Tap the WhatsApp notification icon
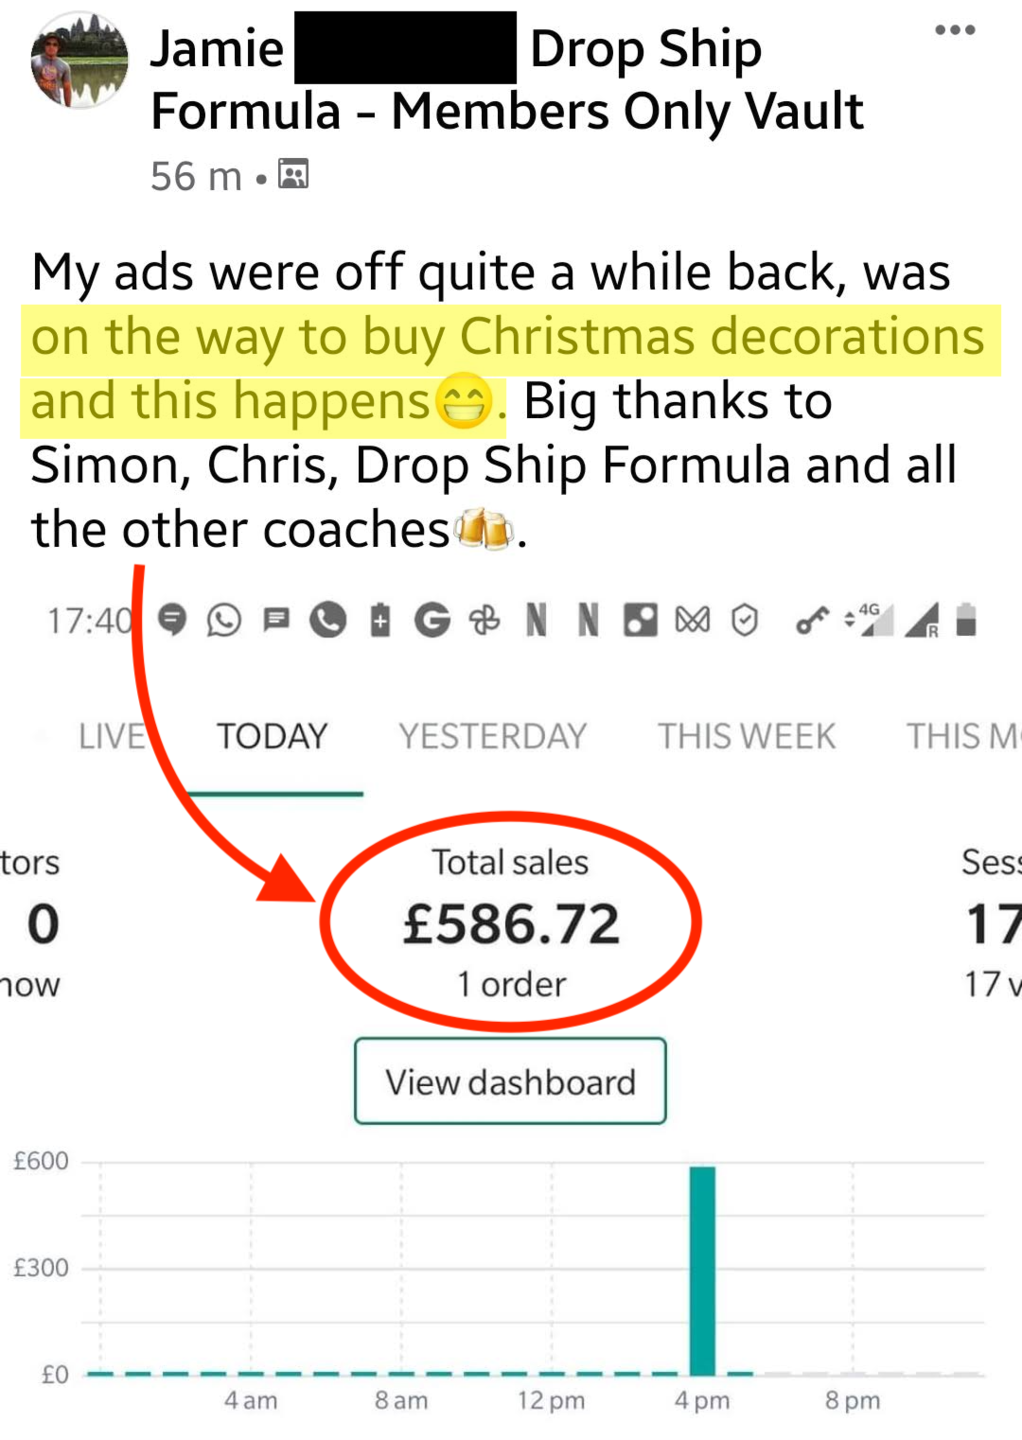 click(224, 621)
